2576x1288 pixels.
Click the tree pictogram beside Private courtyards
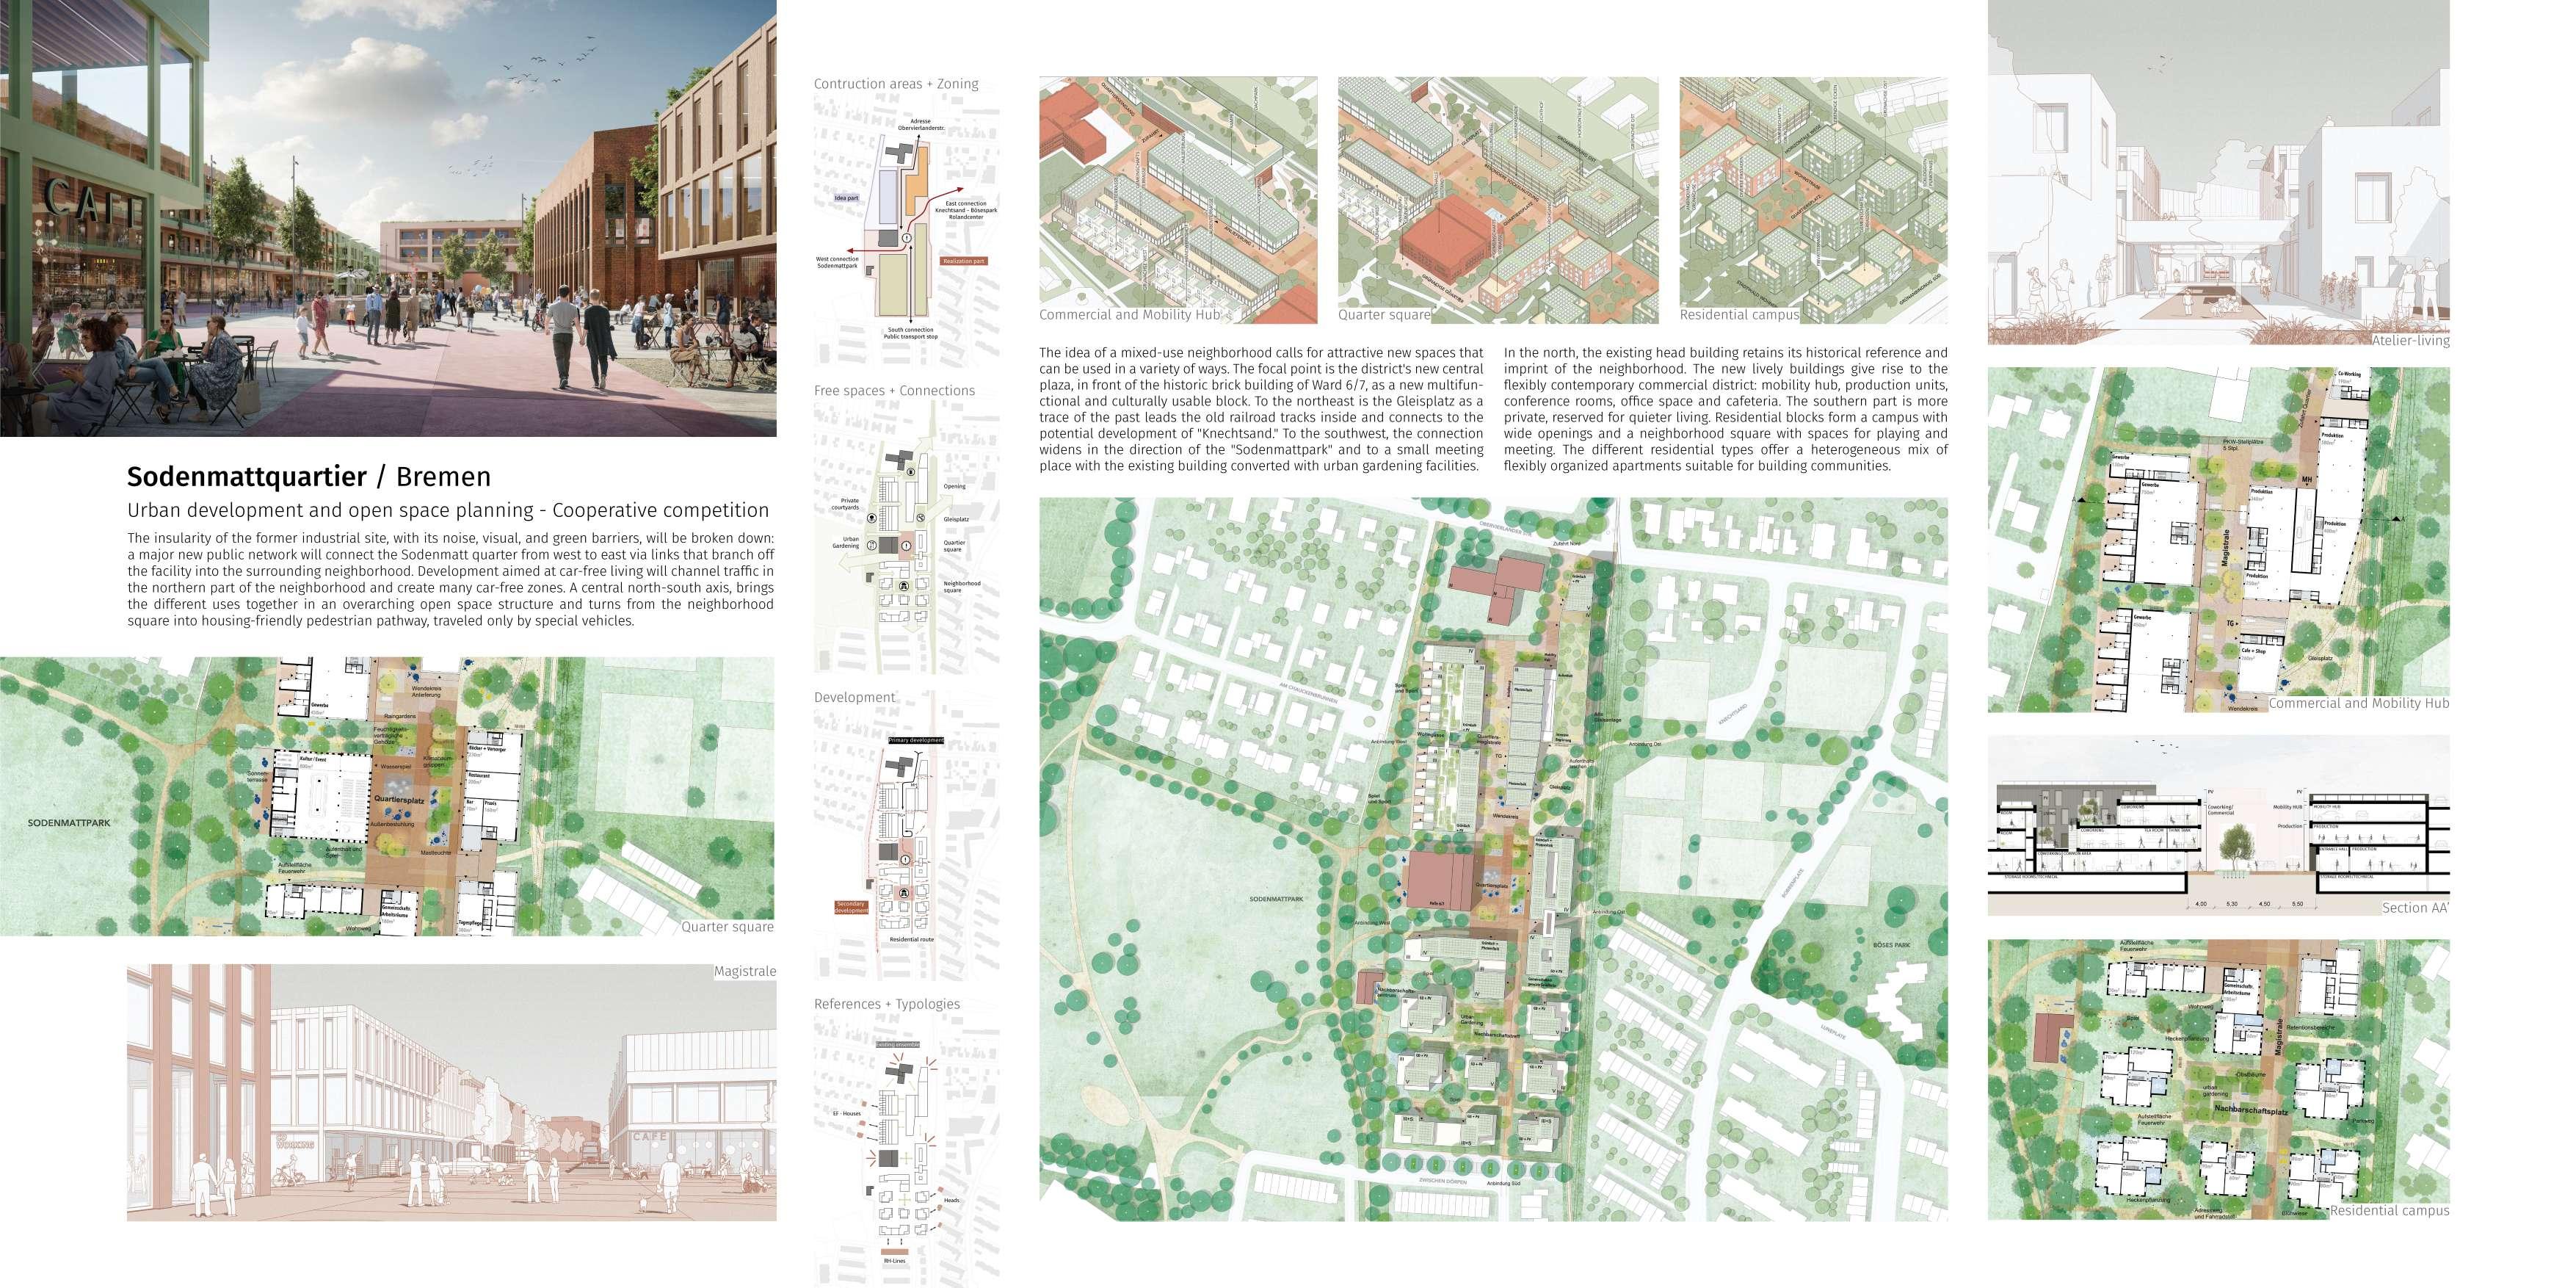tap(872, 519)
